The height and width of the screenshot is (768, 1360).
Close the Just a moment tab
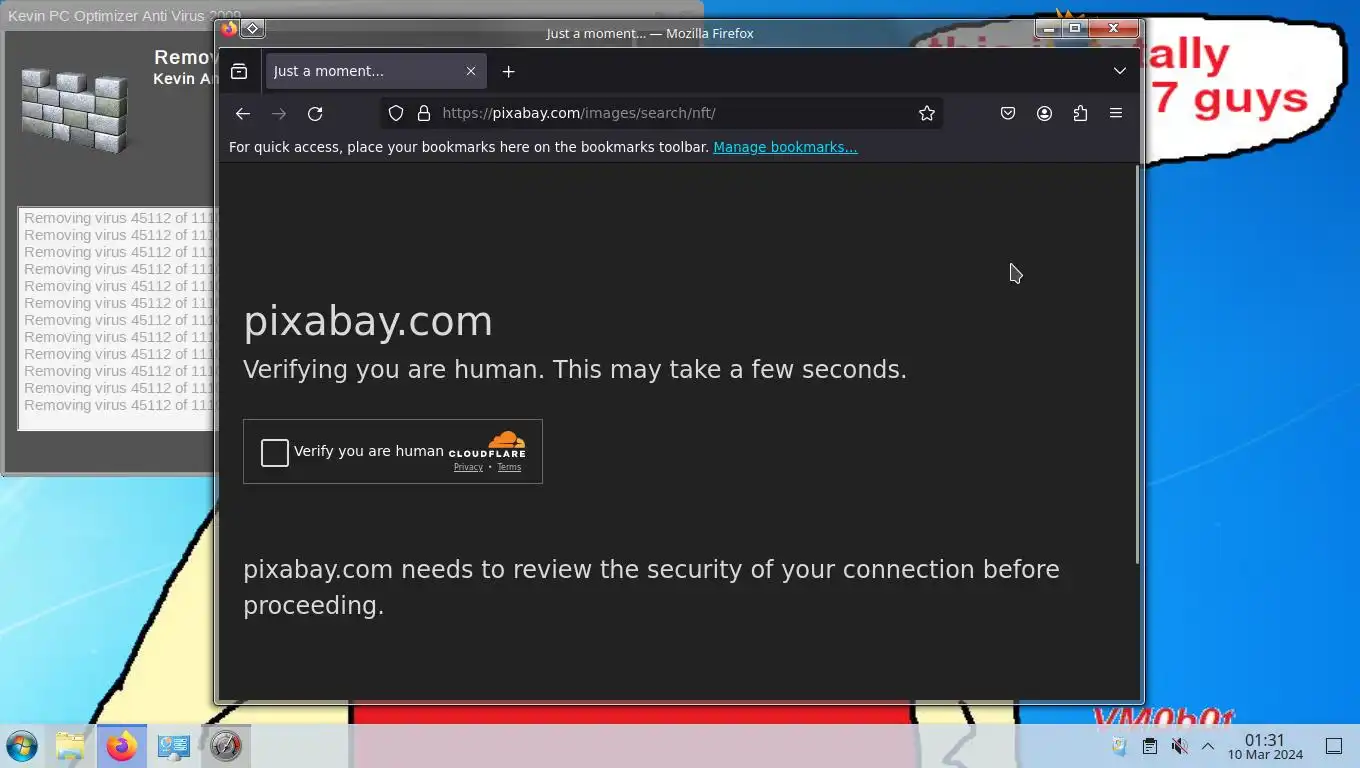coord(471,71)
